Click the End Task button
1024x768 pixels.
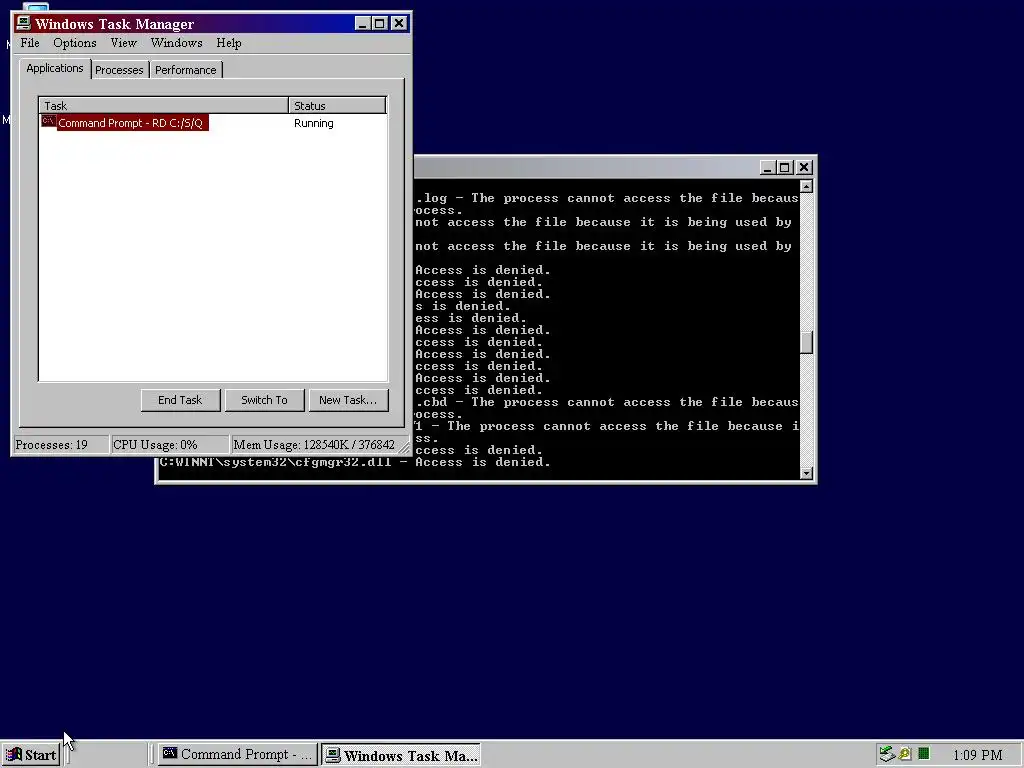click(x=180, y=400)
